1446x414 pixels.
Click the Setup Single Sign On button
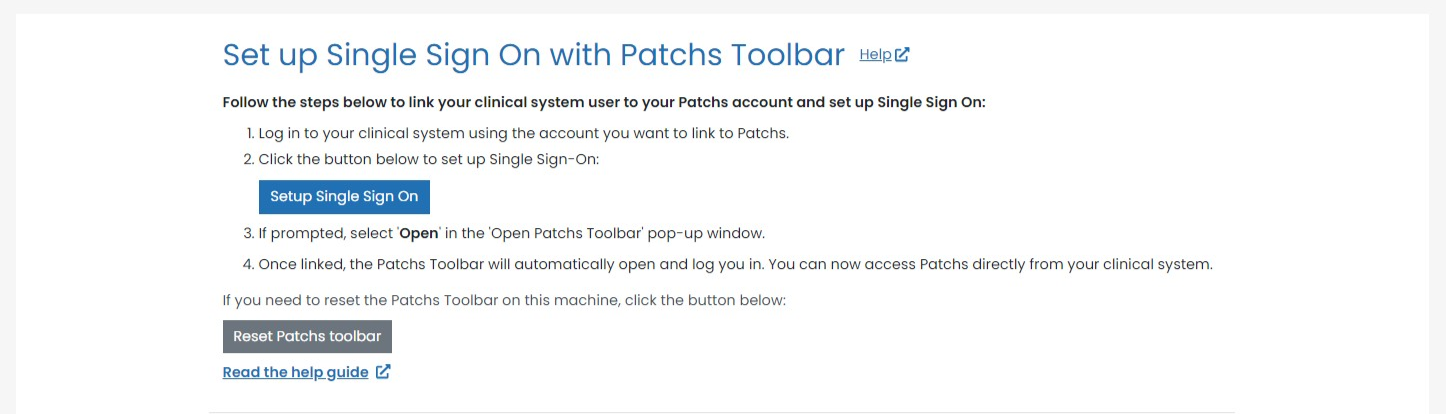coord(344,197)
